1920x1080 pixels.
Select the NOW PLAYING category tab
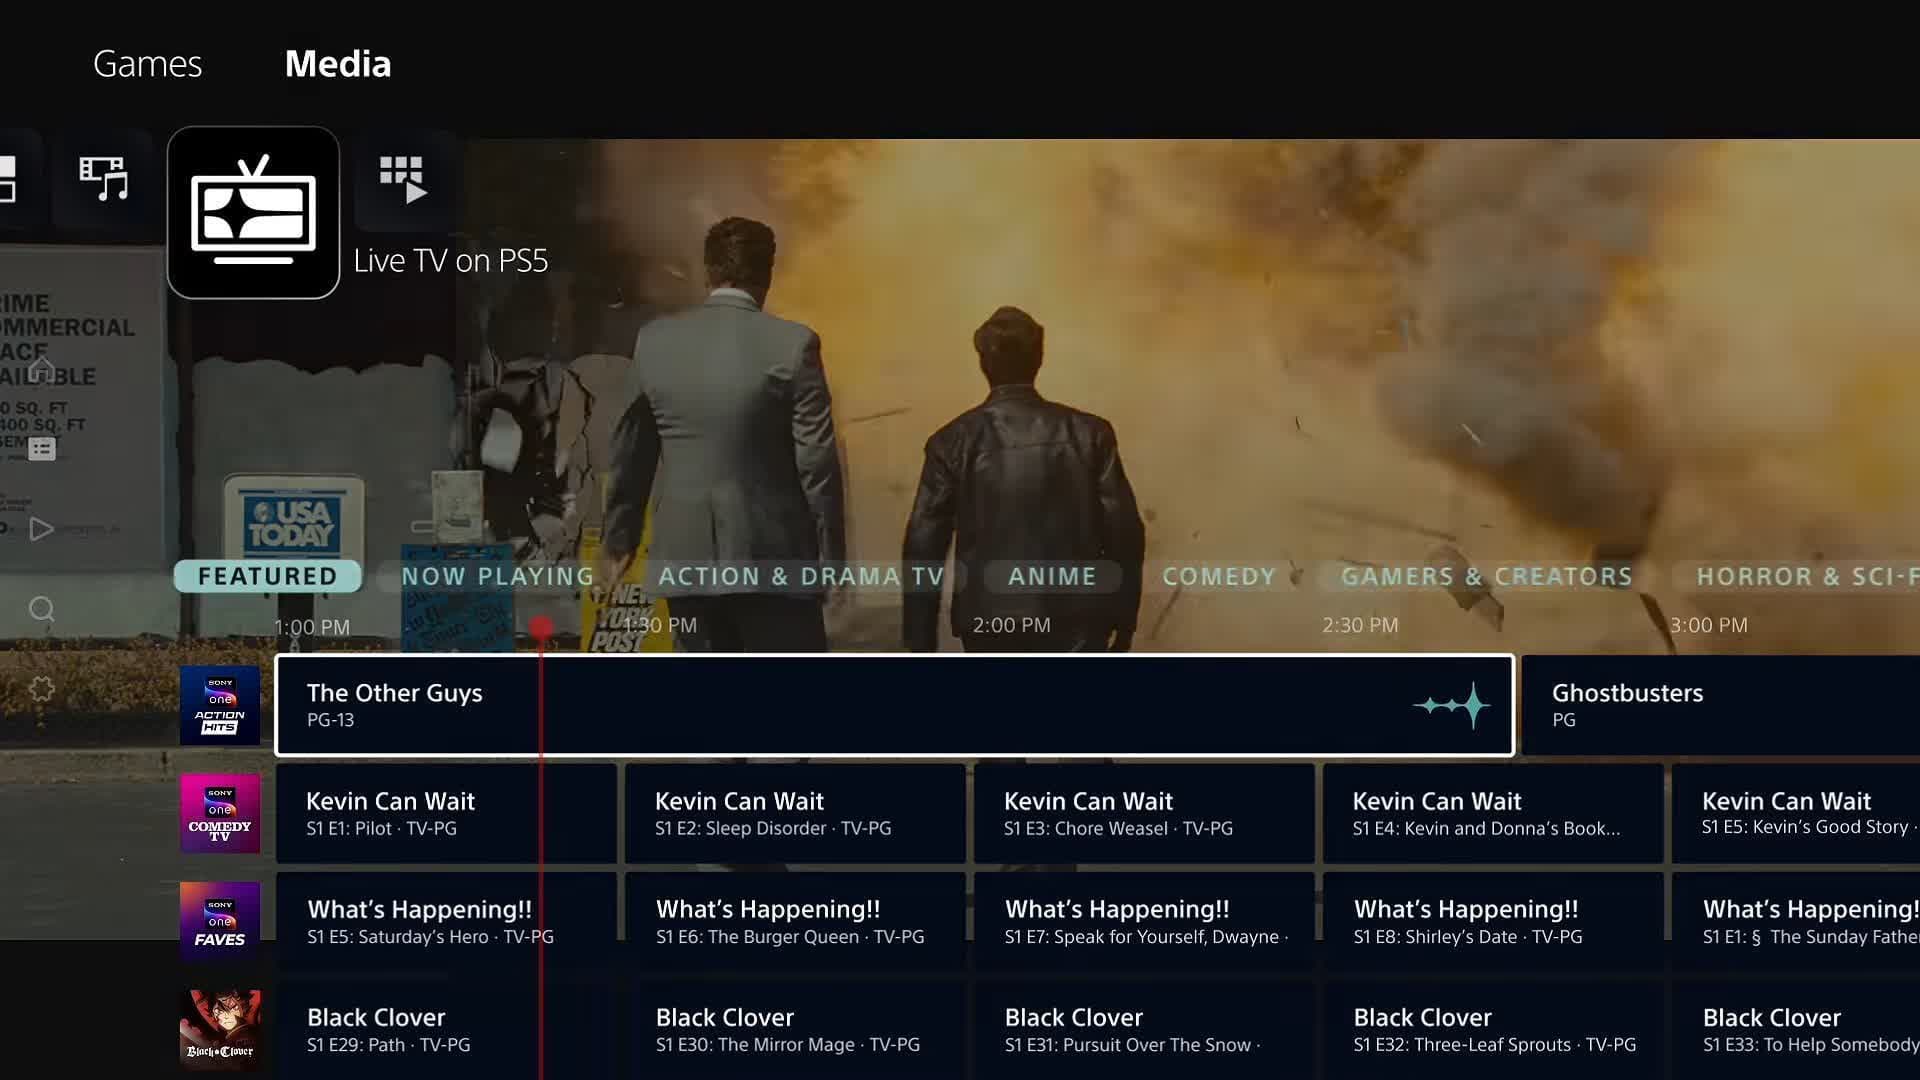(x=497, y=576)
